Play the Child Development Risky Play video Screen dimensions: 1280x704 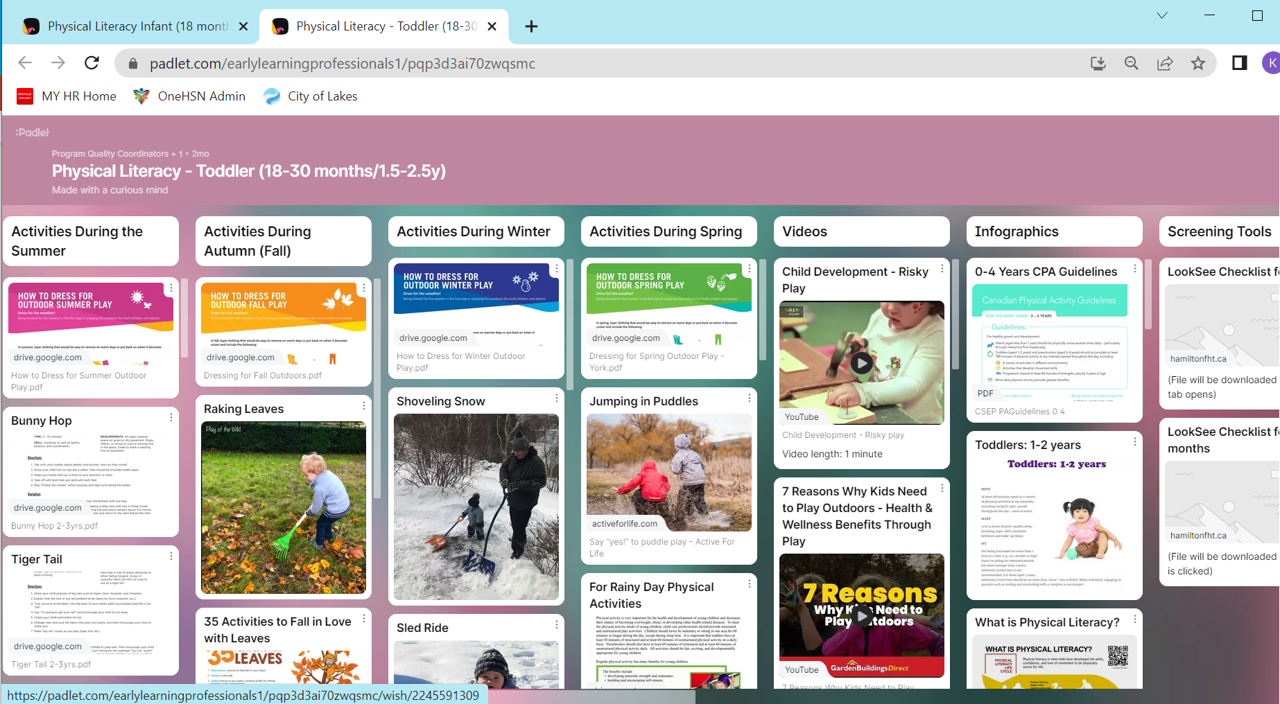[x=861, y=363]
